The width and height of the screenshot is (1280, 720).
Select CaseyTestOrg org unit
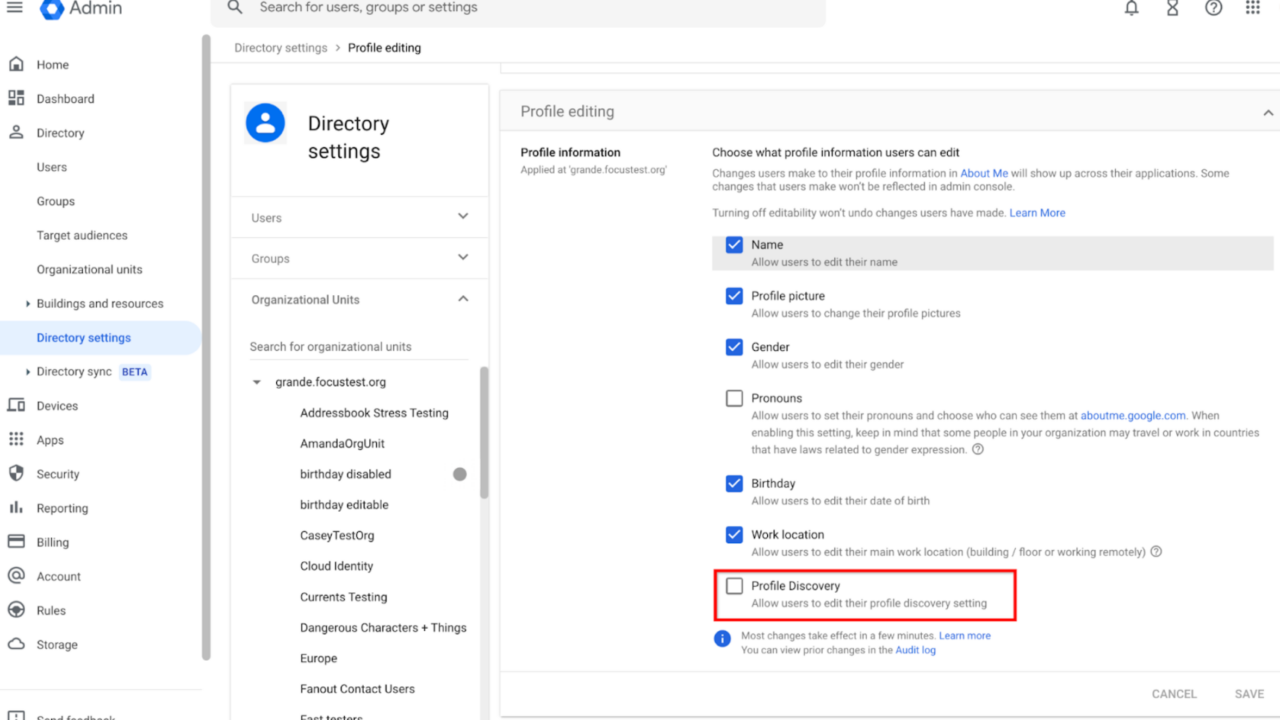337,535
